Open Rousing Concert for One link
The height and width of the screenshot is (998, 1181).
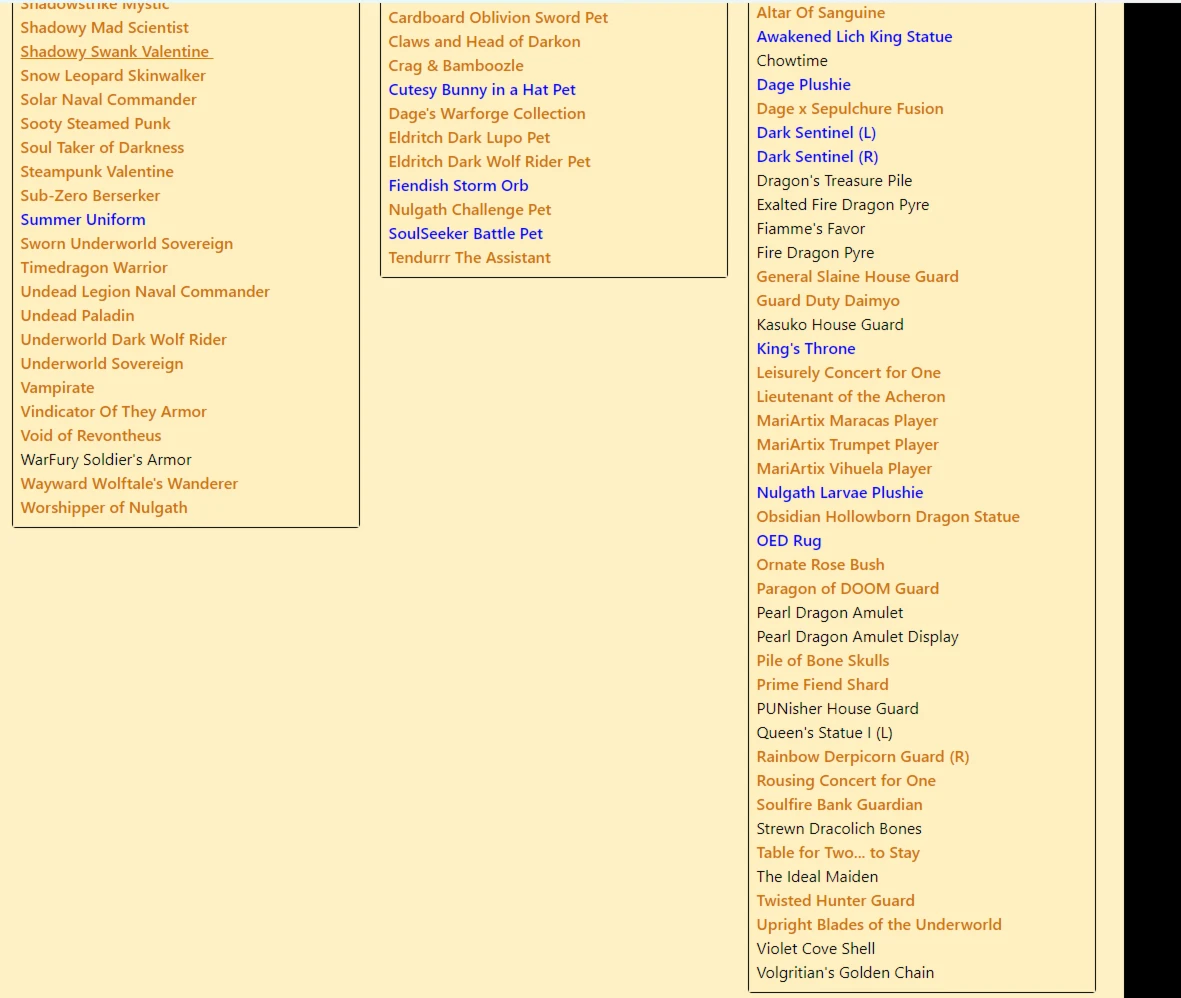846,782
